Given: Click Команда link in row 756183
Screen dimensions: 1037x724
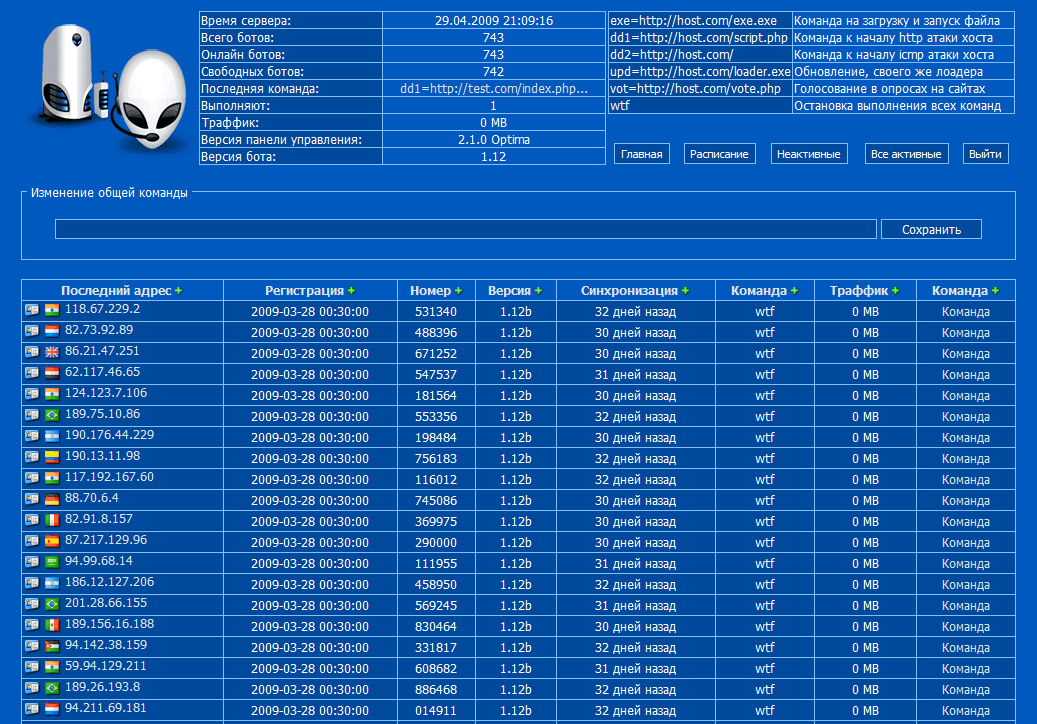Looking at the screenshot, I should (x=966, y=459).
